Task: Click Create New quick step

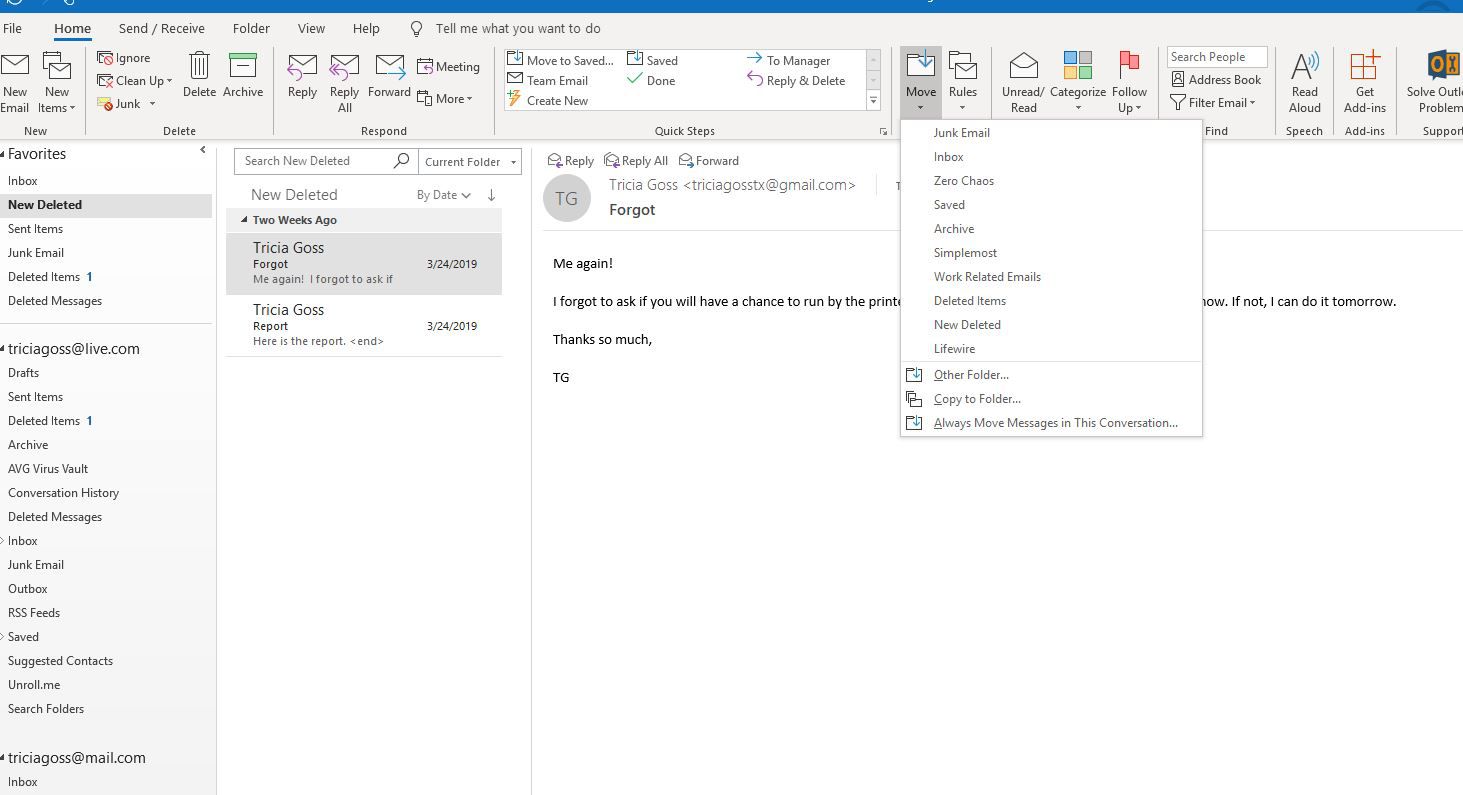Action: (548, 101)
